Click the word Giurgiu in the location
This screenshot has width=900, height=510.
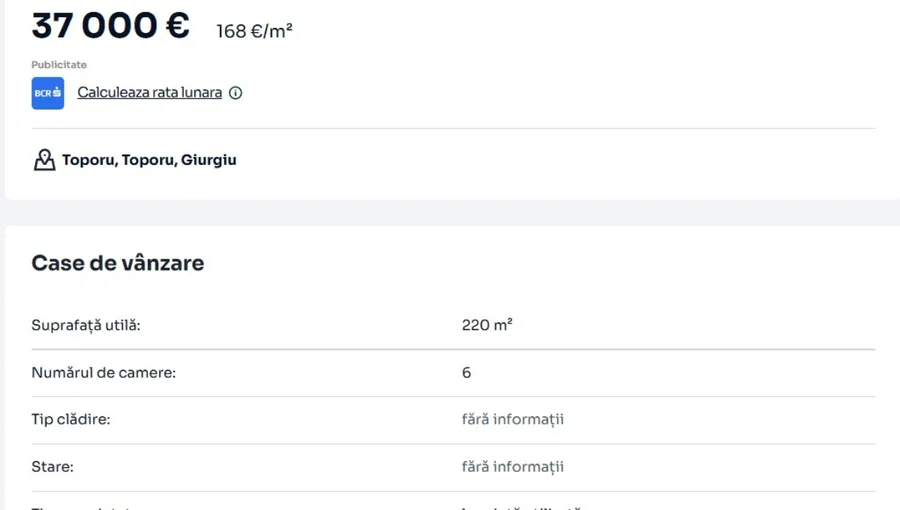tap(208, 160)
